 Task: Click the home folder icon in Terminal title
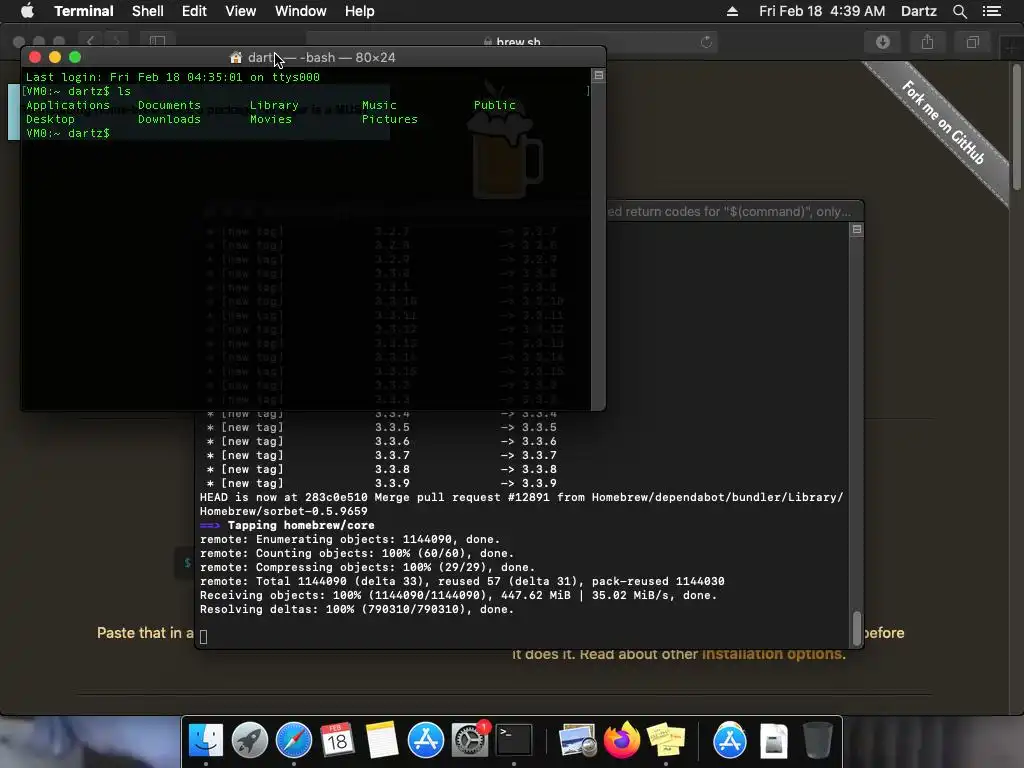(236, 57)
